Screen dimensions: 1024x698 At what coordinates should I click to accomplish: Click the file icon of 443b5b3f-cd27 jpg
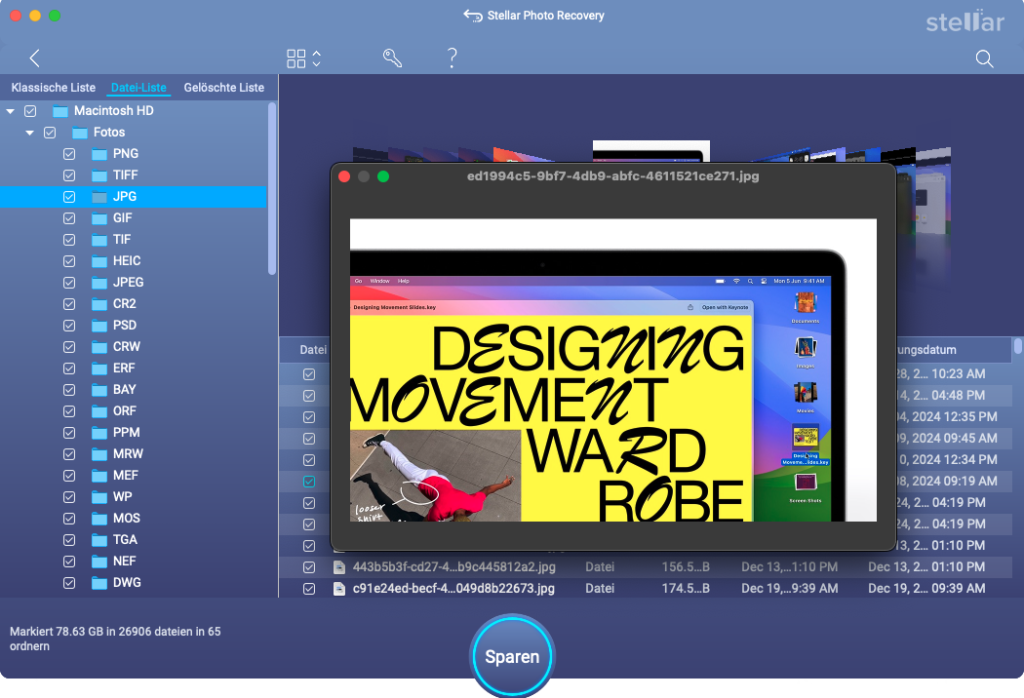tap(339, 567)
